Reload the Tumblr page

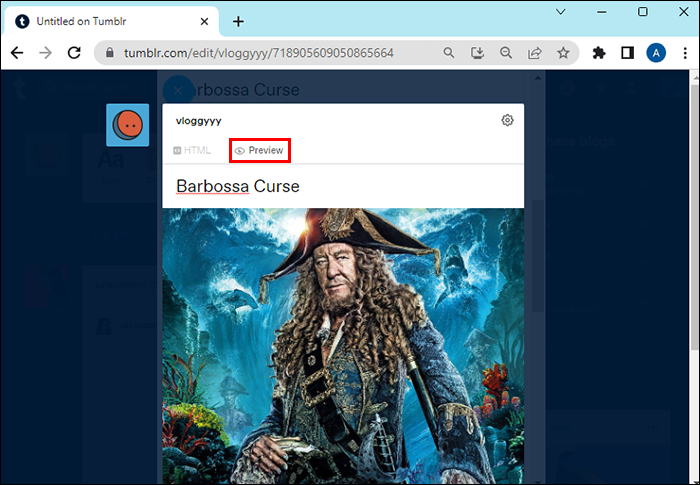pos(74,53)
